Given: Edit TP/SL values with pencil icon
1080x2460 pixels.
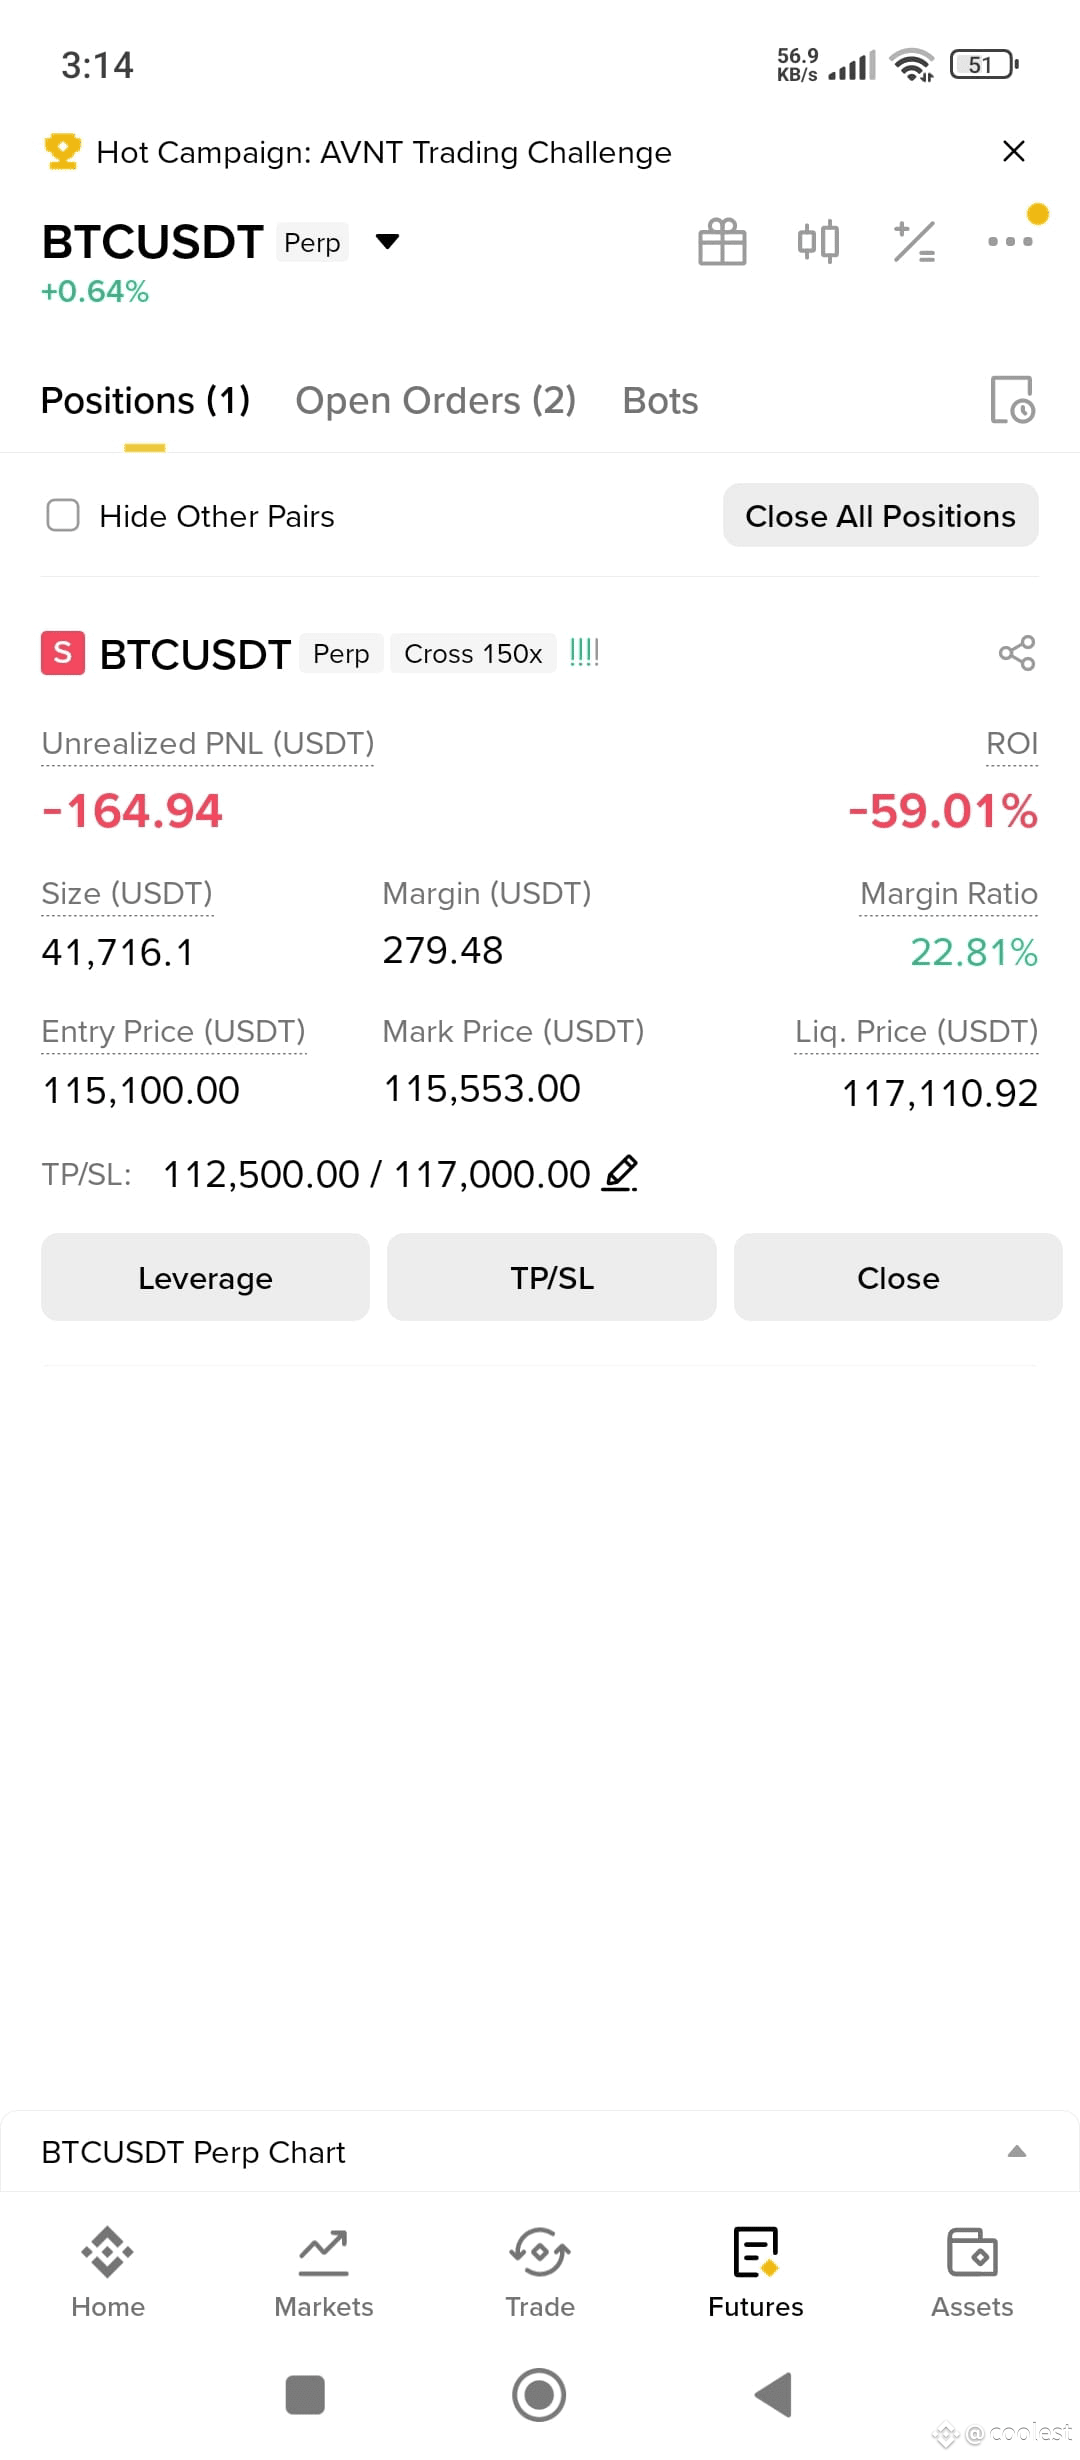Looking at the screenshot, I should pyautogui.click(x=620, y=1172).
